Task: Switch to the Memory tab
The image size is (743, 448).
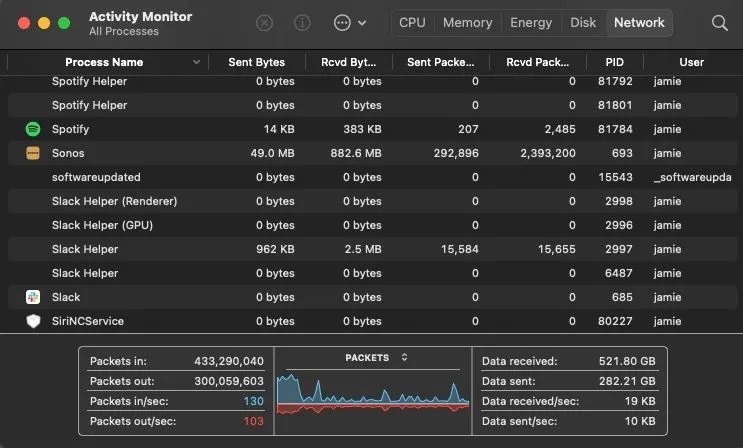Action: click(467, 22)
